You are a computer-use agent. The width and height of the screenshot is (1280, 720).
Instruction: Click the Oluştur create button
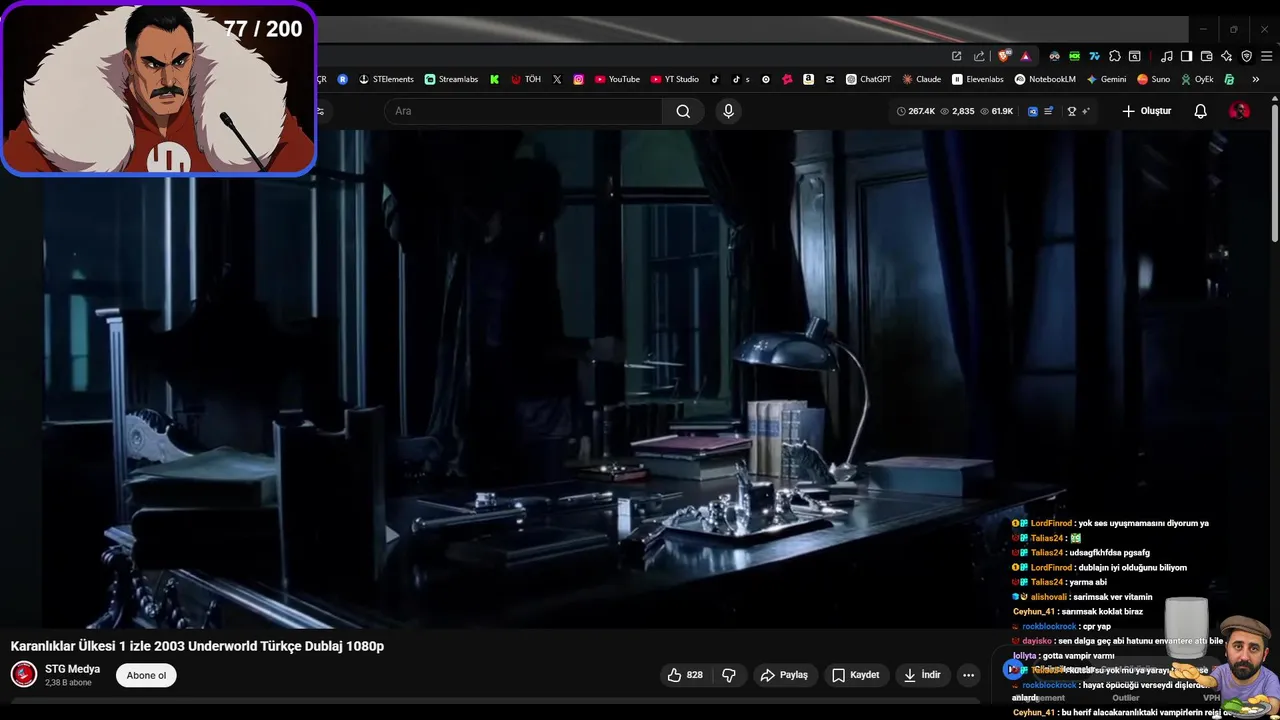(x=1147, y=111)
